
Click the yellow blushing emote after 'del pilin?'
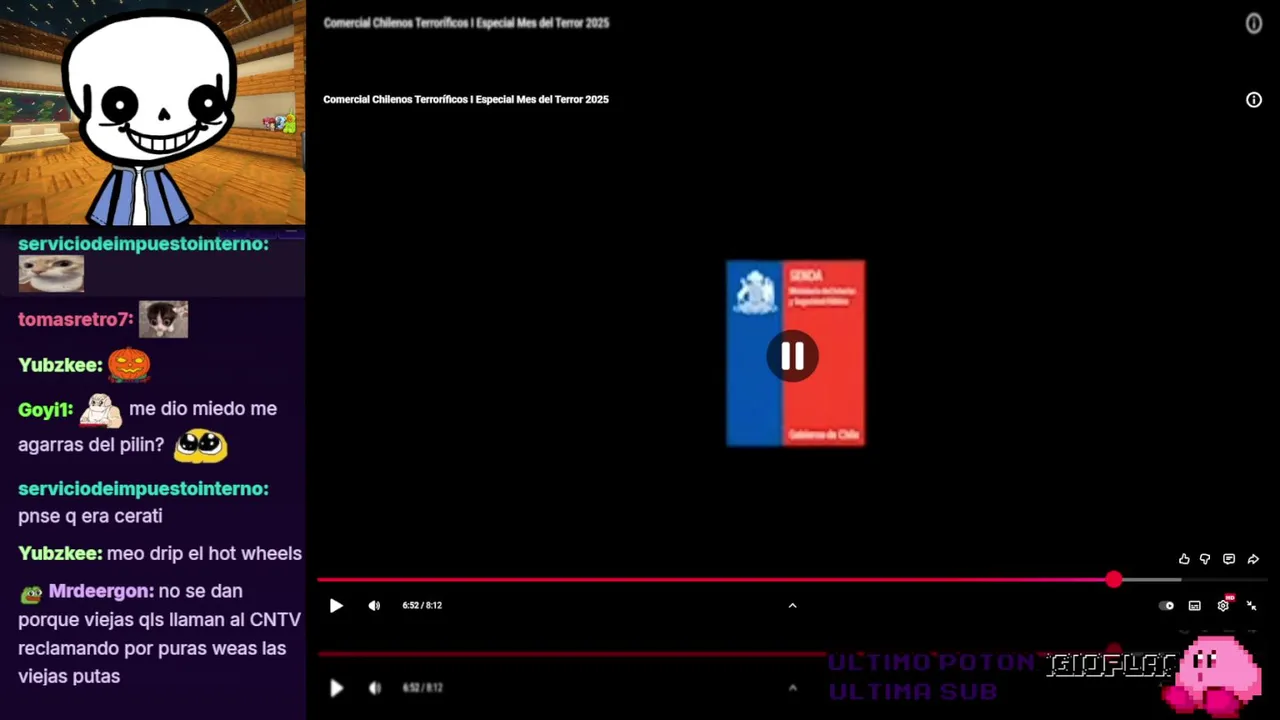pos(201,446)
